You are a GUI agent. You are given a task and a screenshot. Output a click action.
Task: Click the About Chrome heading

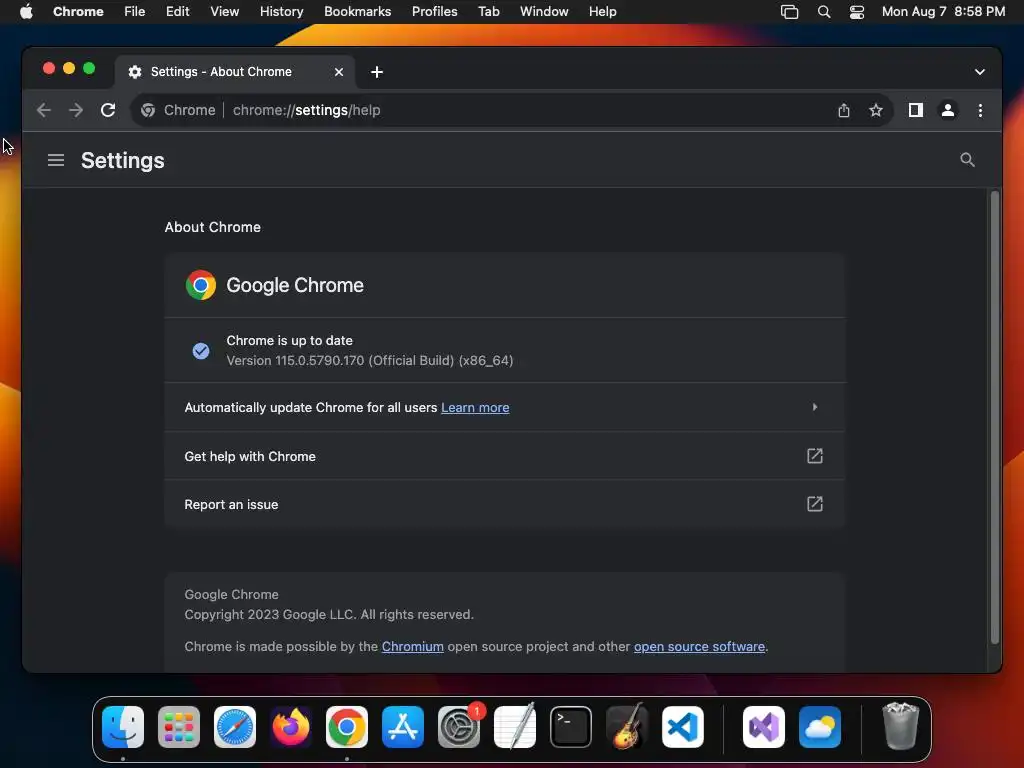click(212, 227)
